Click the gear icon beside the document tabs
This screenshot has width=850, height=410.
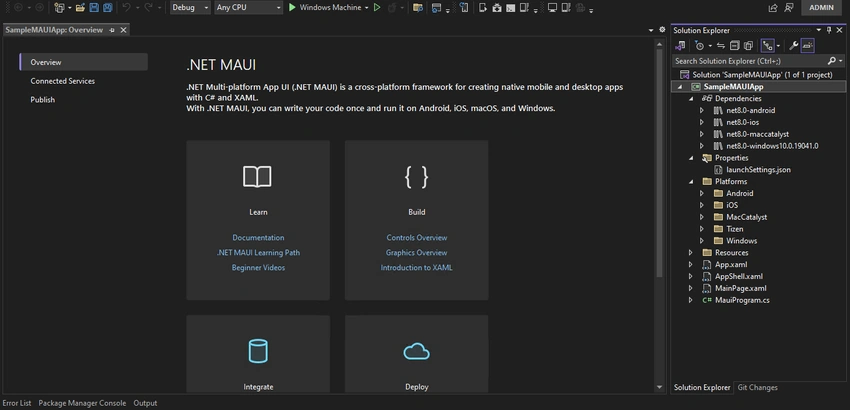(662, 30)
